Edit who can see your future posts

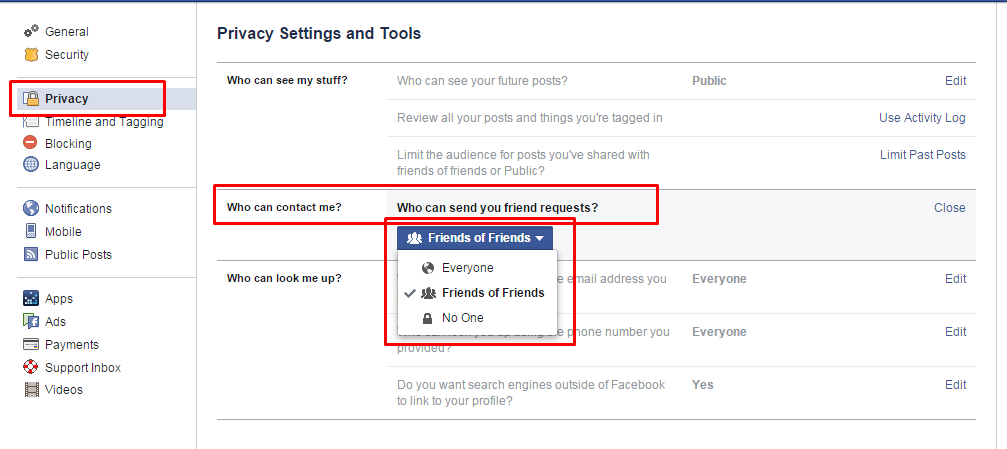[955, 81]
